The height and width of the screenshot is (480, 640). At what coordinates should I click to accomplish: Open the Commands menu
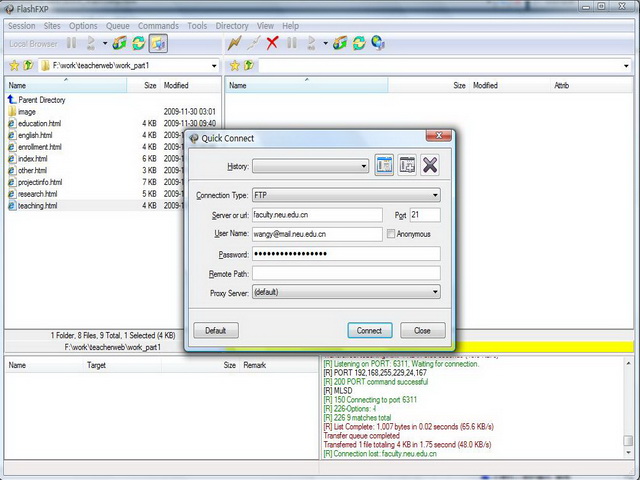click(158, 26)
